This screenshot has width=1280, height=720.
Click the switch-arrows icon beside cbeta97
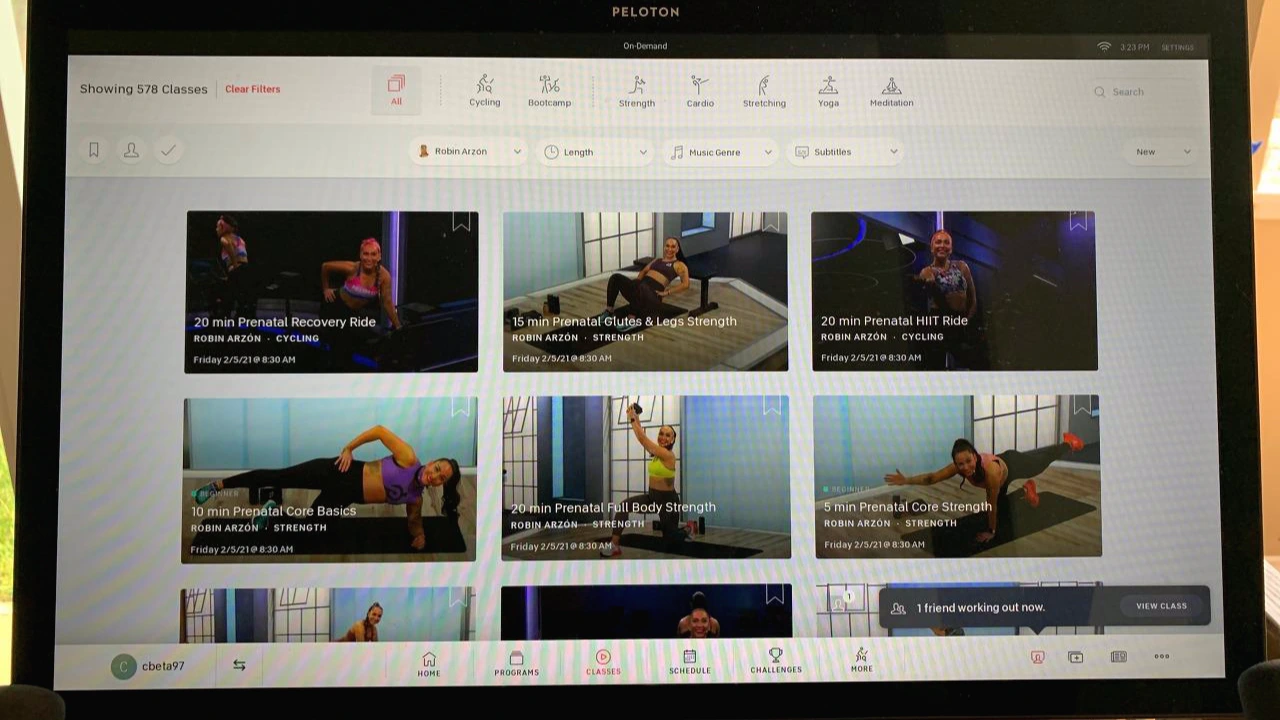pos(239,665)
